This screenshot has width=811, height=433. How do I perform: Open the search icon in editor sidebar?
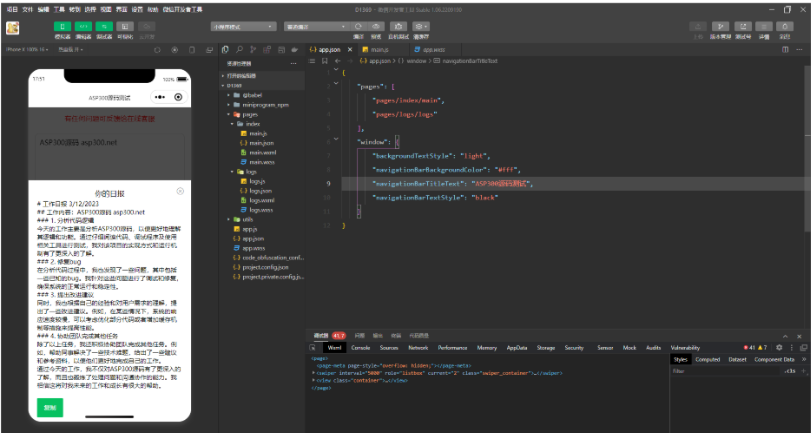[239, 48]
